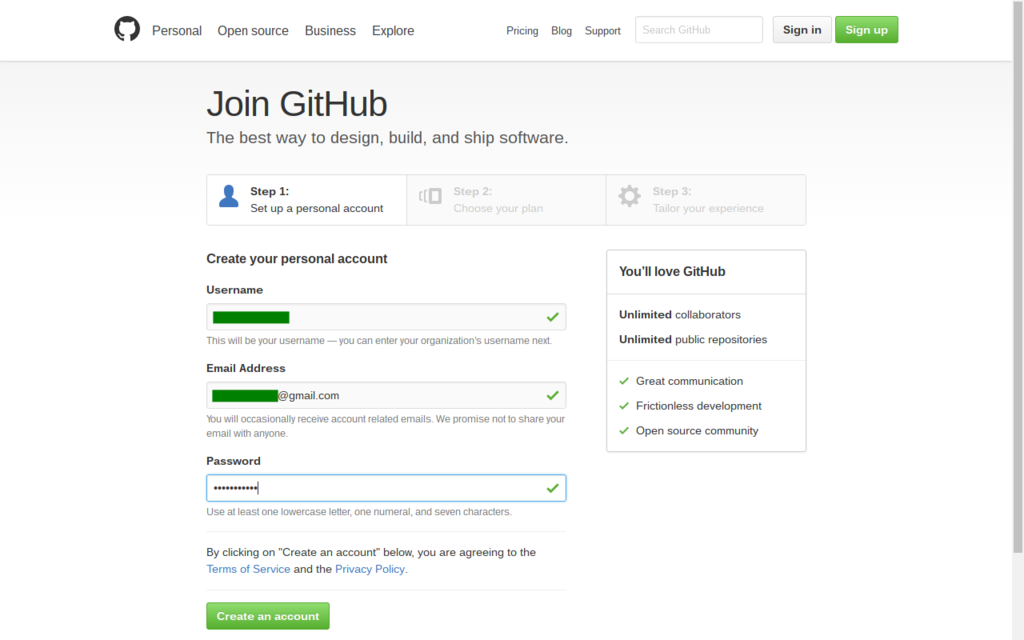
Task: Click the vertical page scrollbar
Action: [1018, 277]
